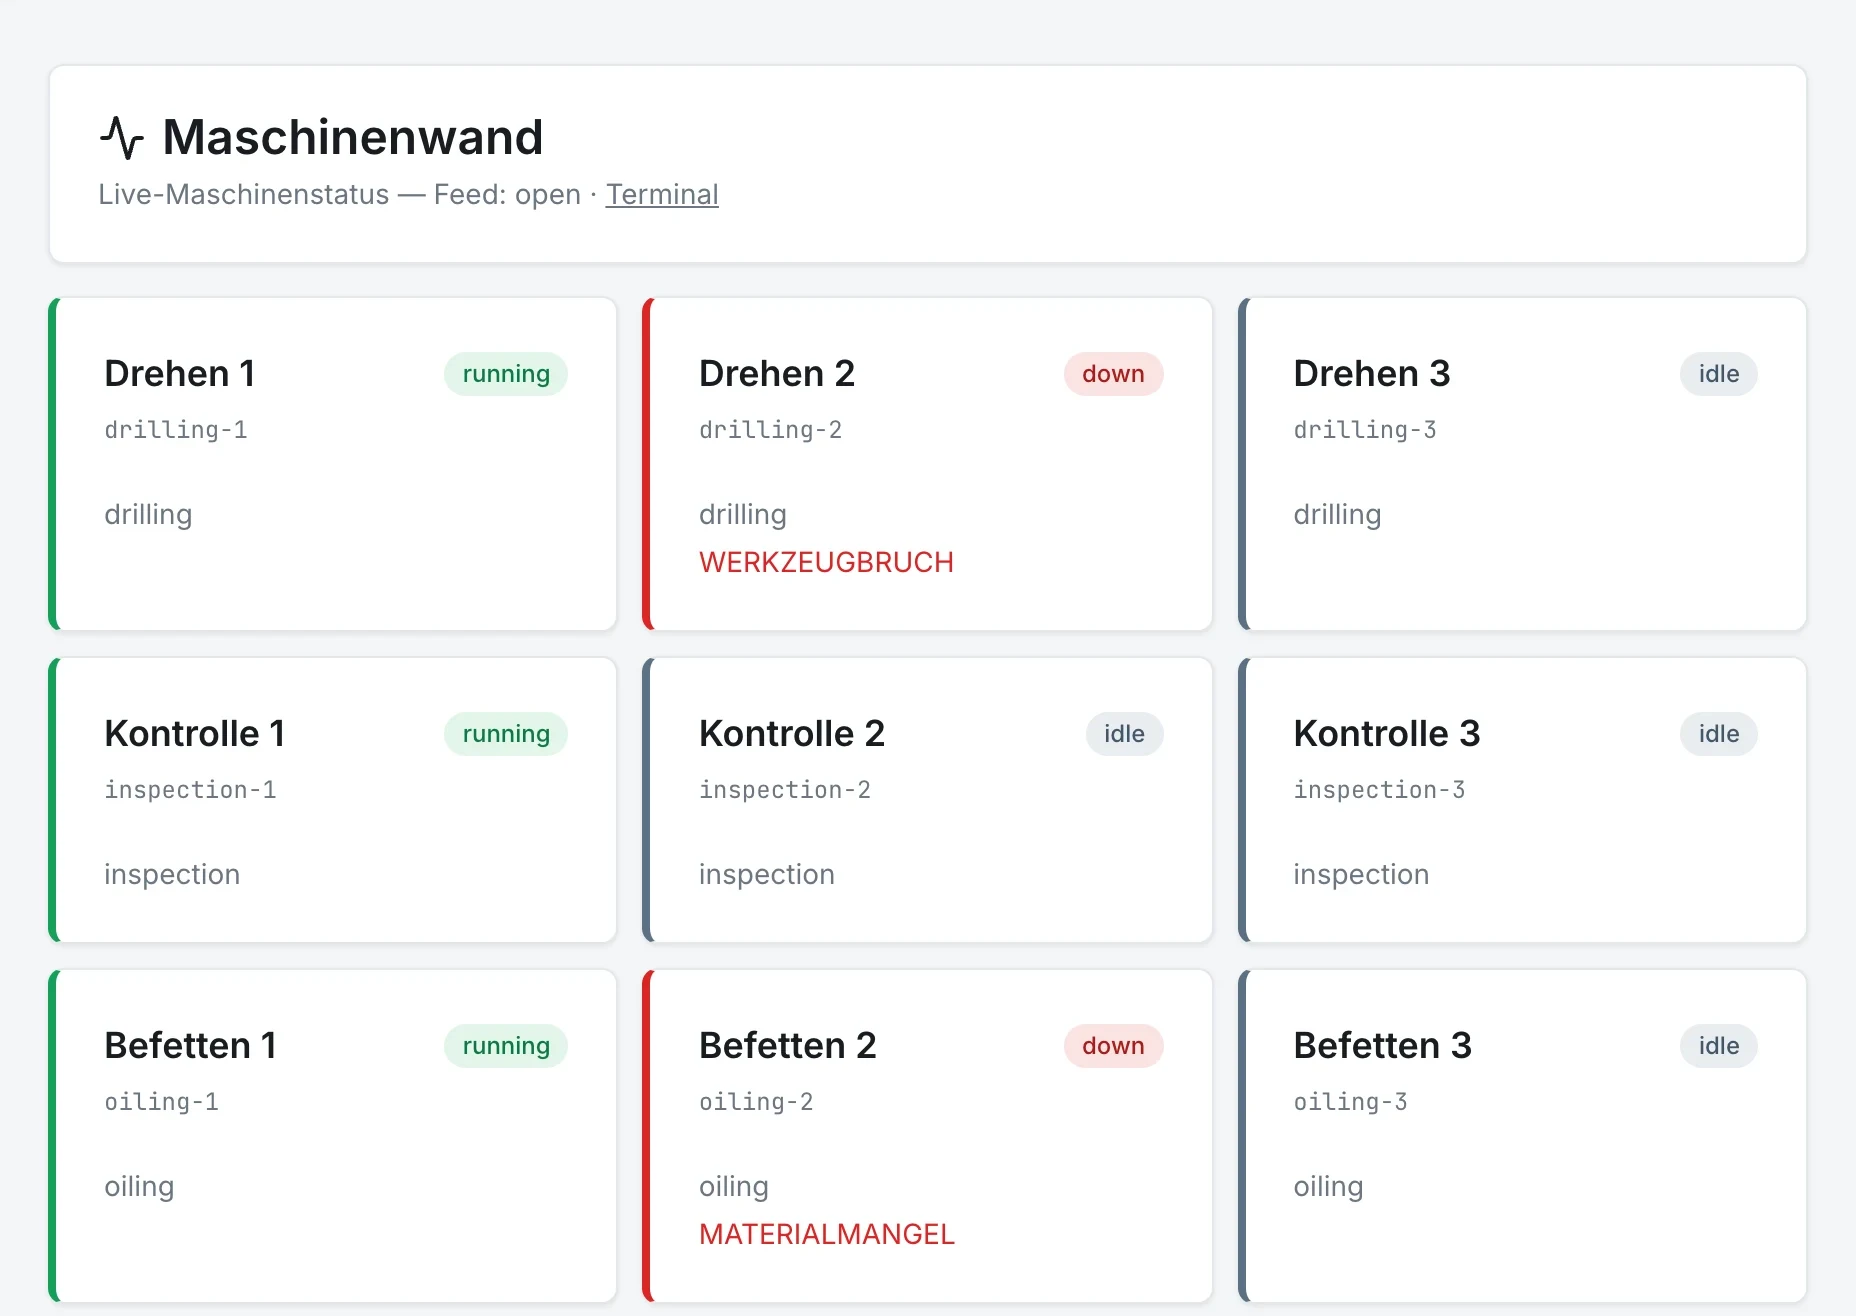
Task: Select the drilling-3 identifier text
Action: click(1365, 430)
